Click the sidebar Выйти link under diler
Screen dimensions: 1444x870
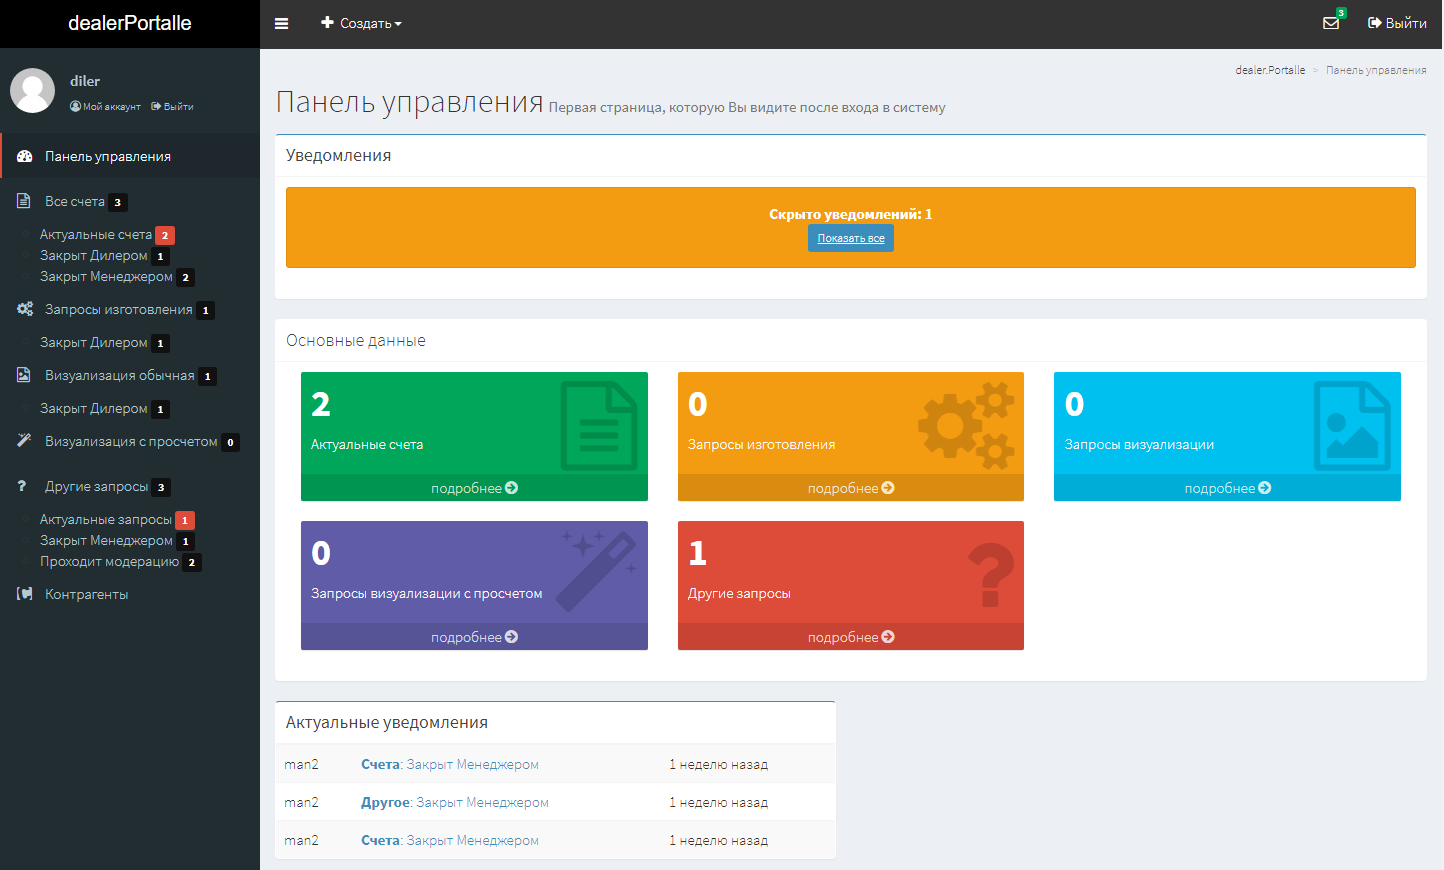172,106
